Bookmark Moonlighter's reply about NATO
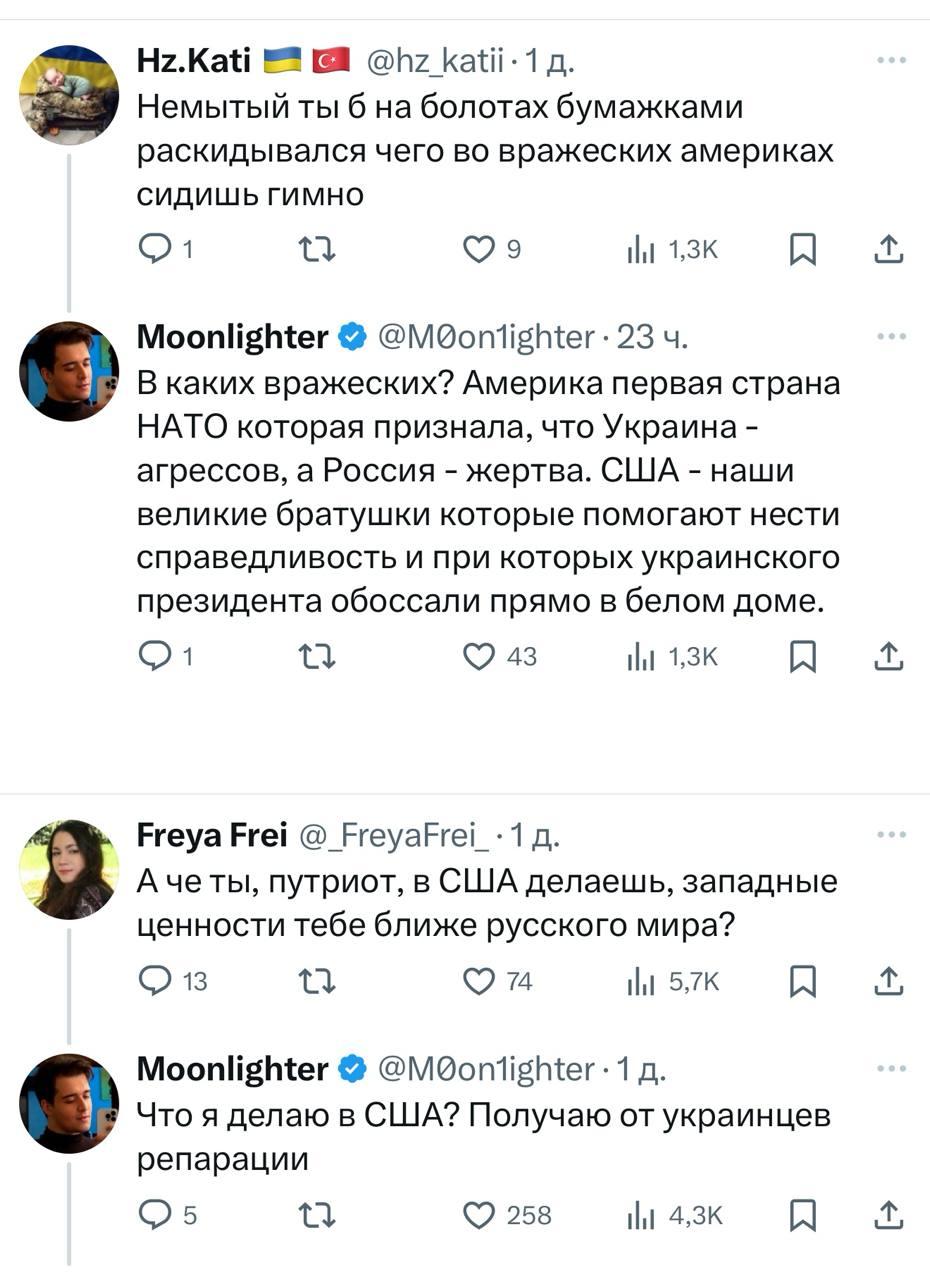Screen dimensions: 930x1280 pos(803,656)
